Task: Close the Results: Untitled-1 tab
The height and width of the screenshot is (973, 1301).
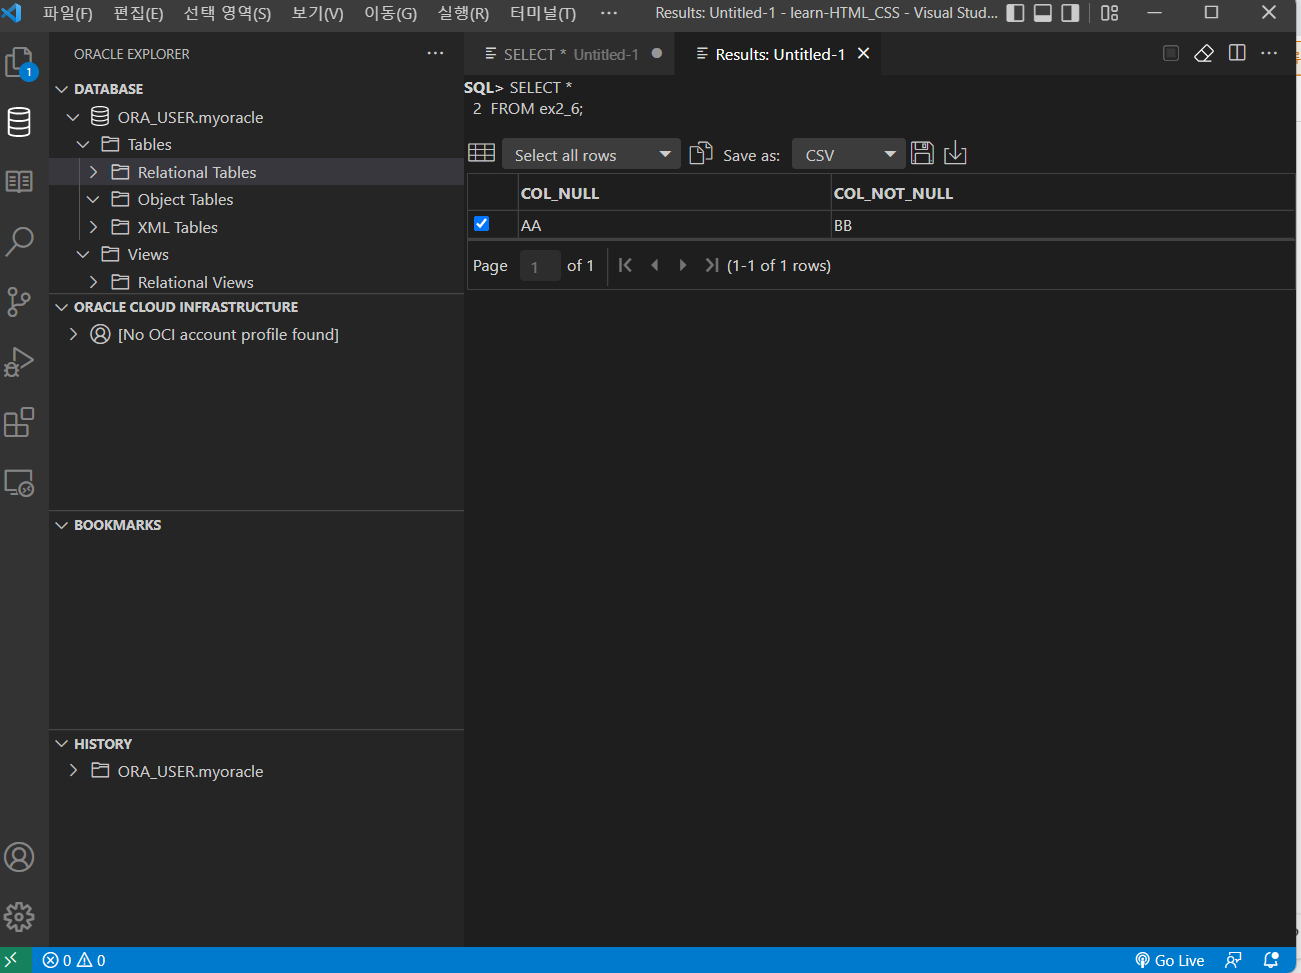Action: 864,53
